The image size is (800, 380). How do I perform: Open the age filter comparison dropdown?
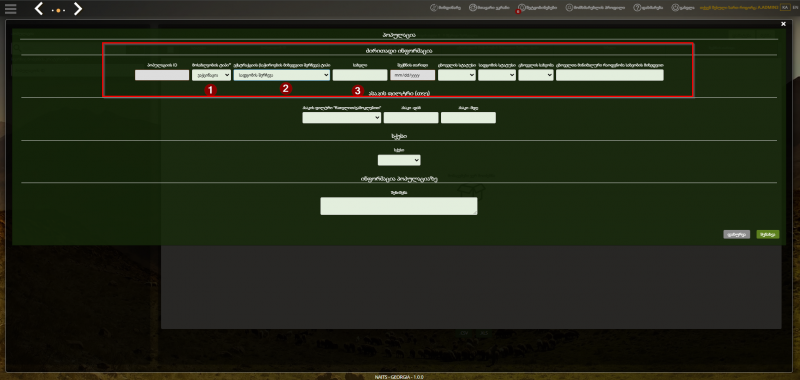tap(342, 118)
